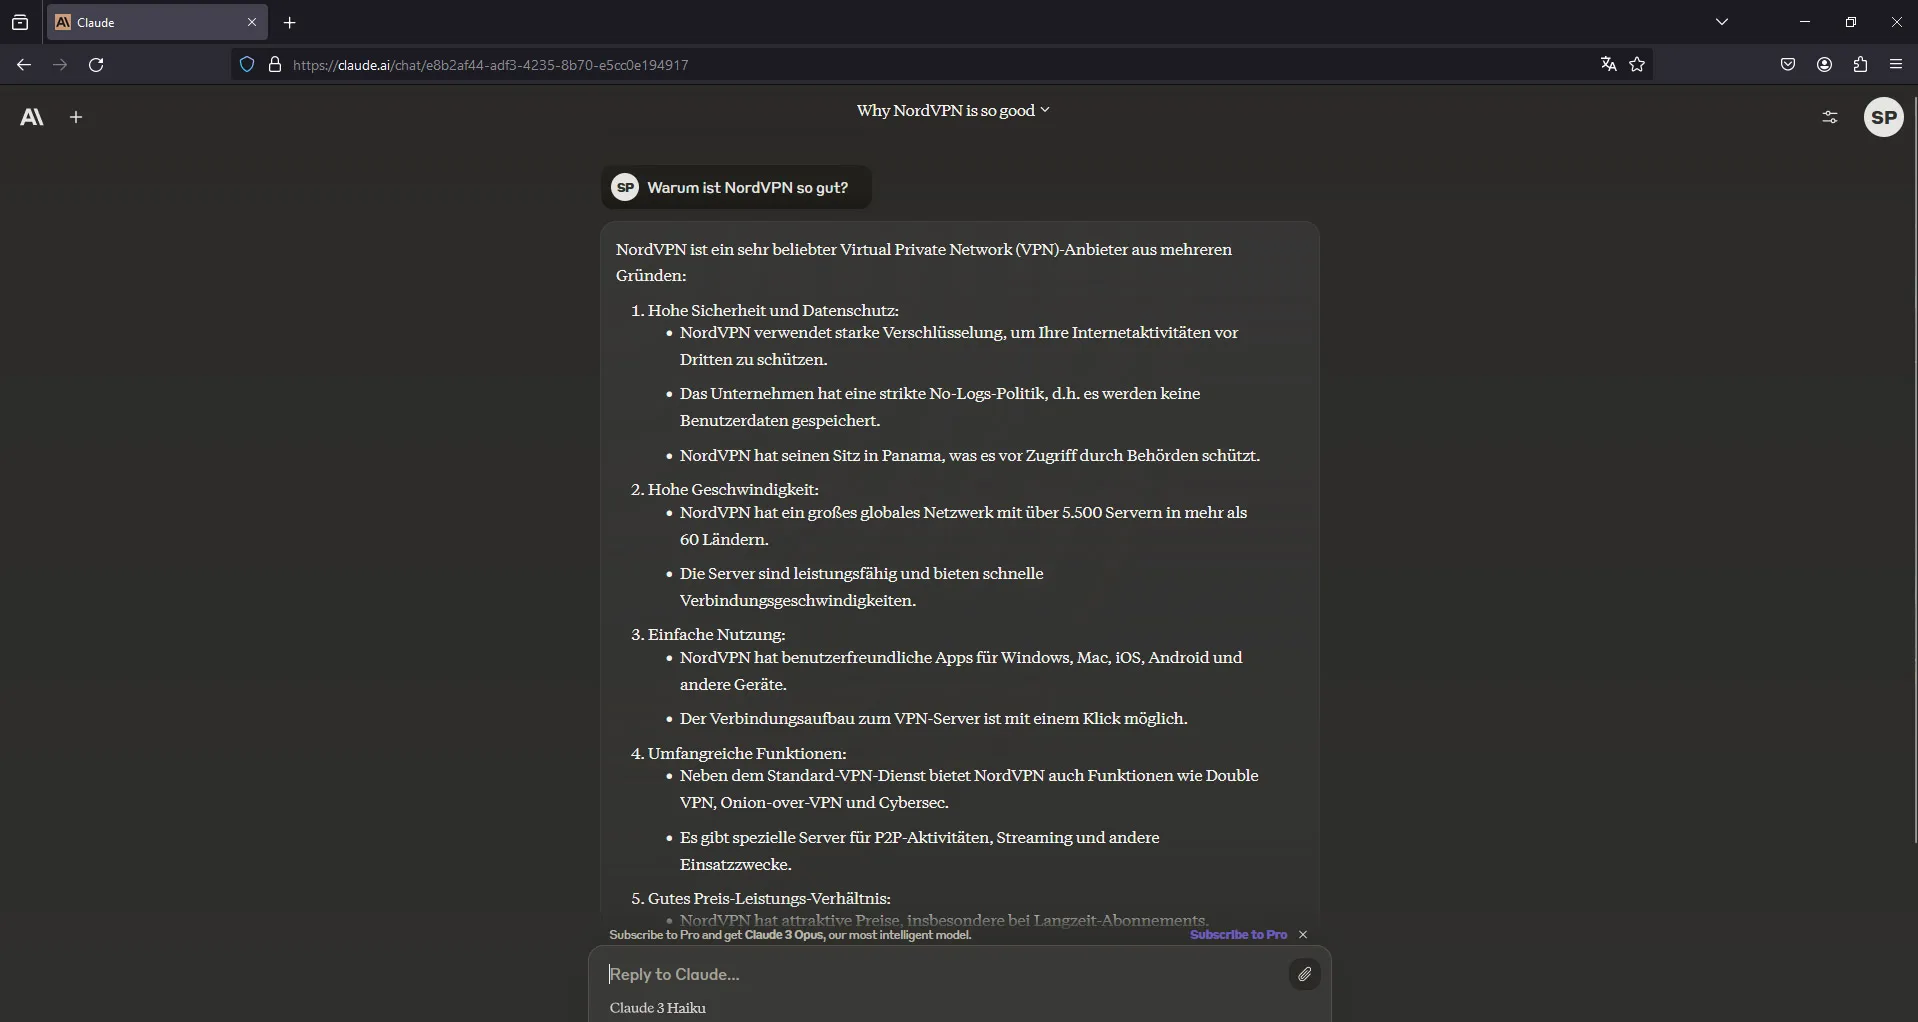View site security padlock info
1918x1022 pixels.
(275, 65)
